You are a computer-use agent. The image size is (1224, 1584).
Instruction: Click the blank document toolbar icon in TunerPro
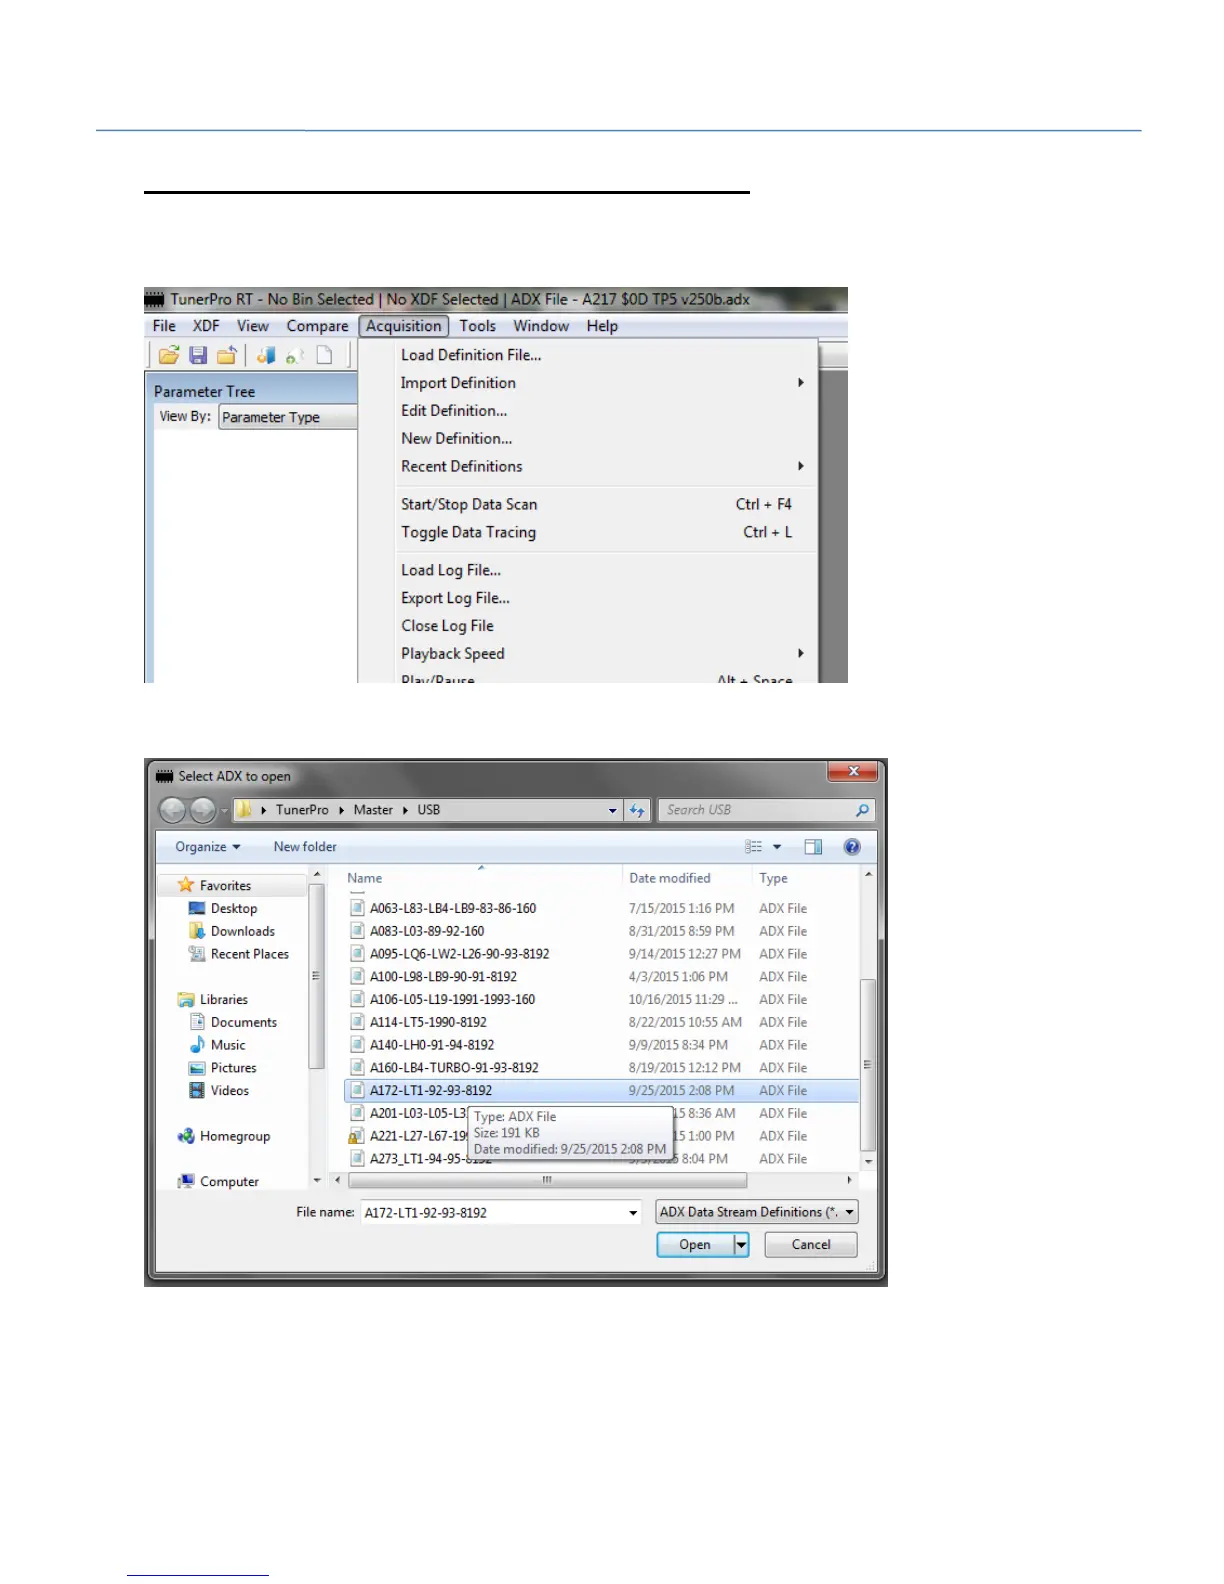(324, 355)
